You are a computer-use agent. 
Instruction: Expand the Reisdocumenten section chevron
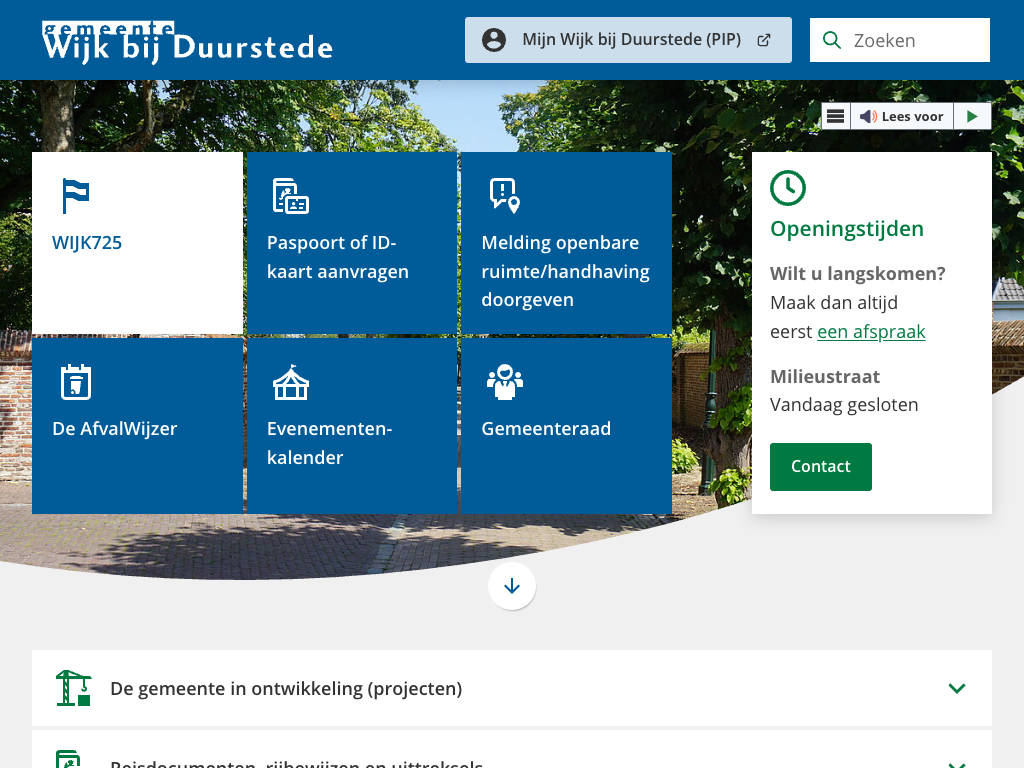(x=956, y=762)
